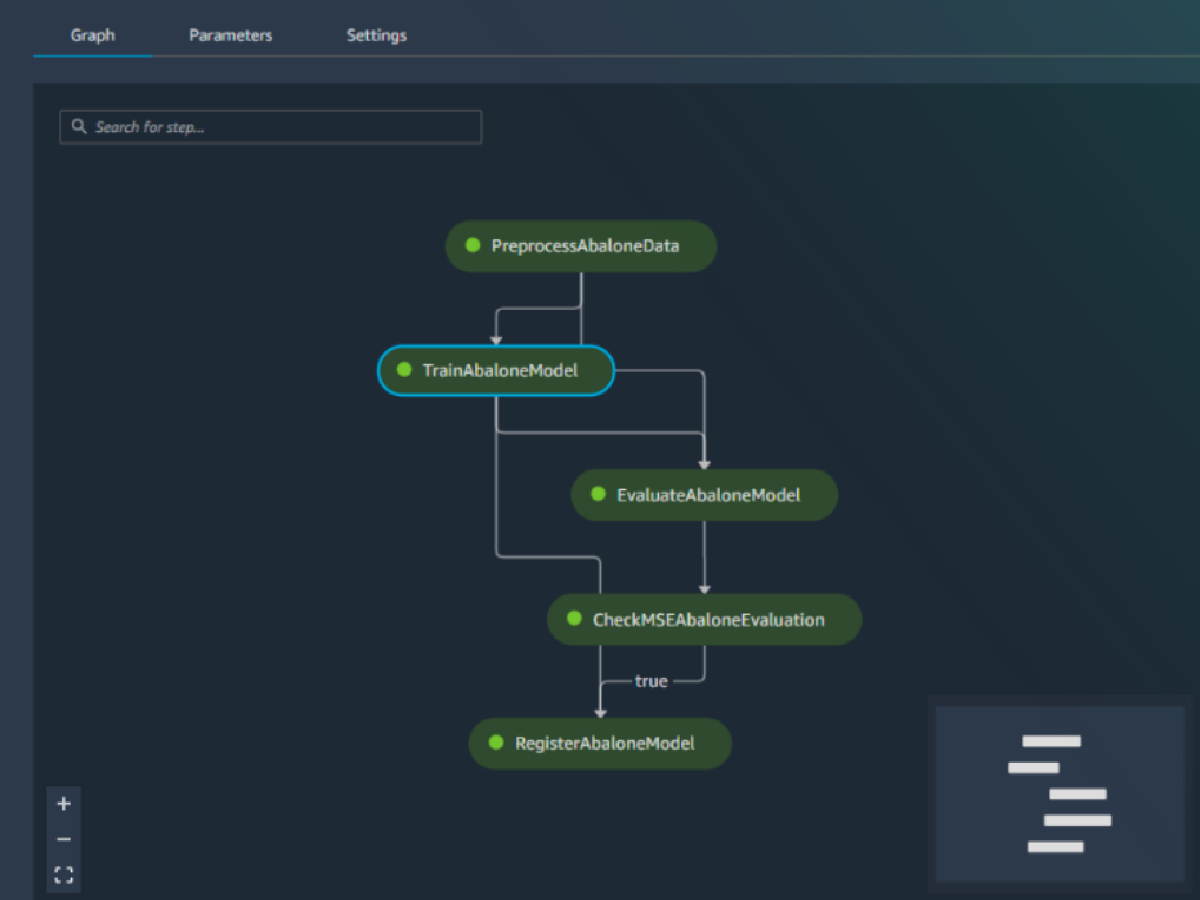The image size is (1200, 900).
Task: Click green status dot on TrainAbaloneModel
Action: click(404, 370)
